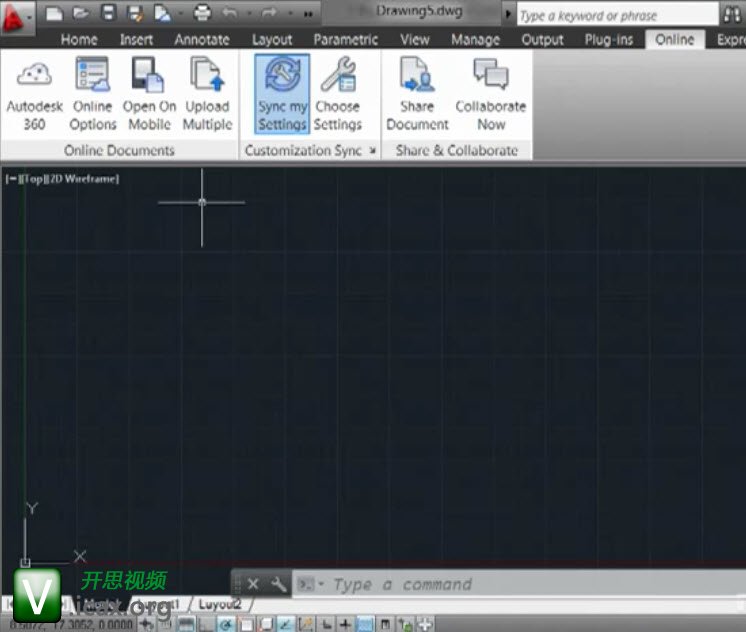Switch to the Insert ribbon tab
This screenshot has width=746, height=632.
pos(137,39)
